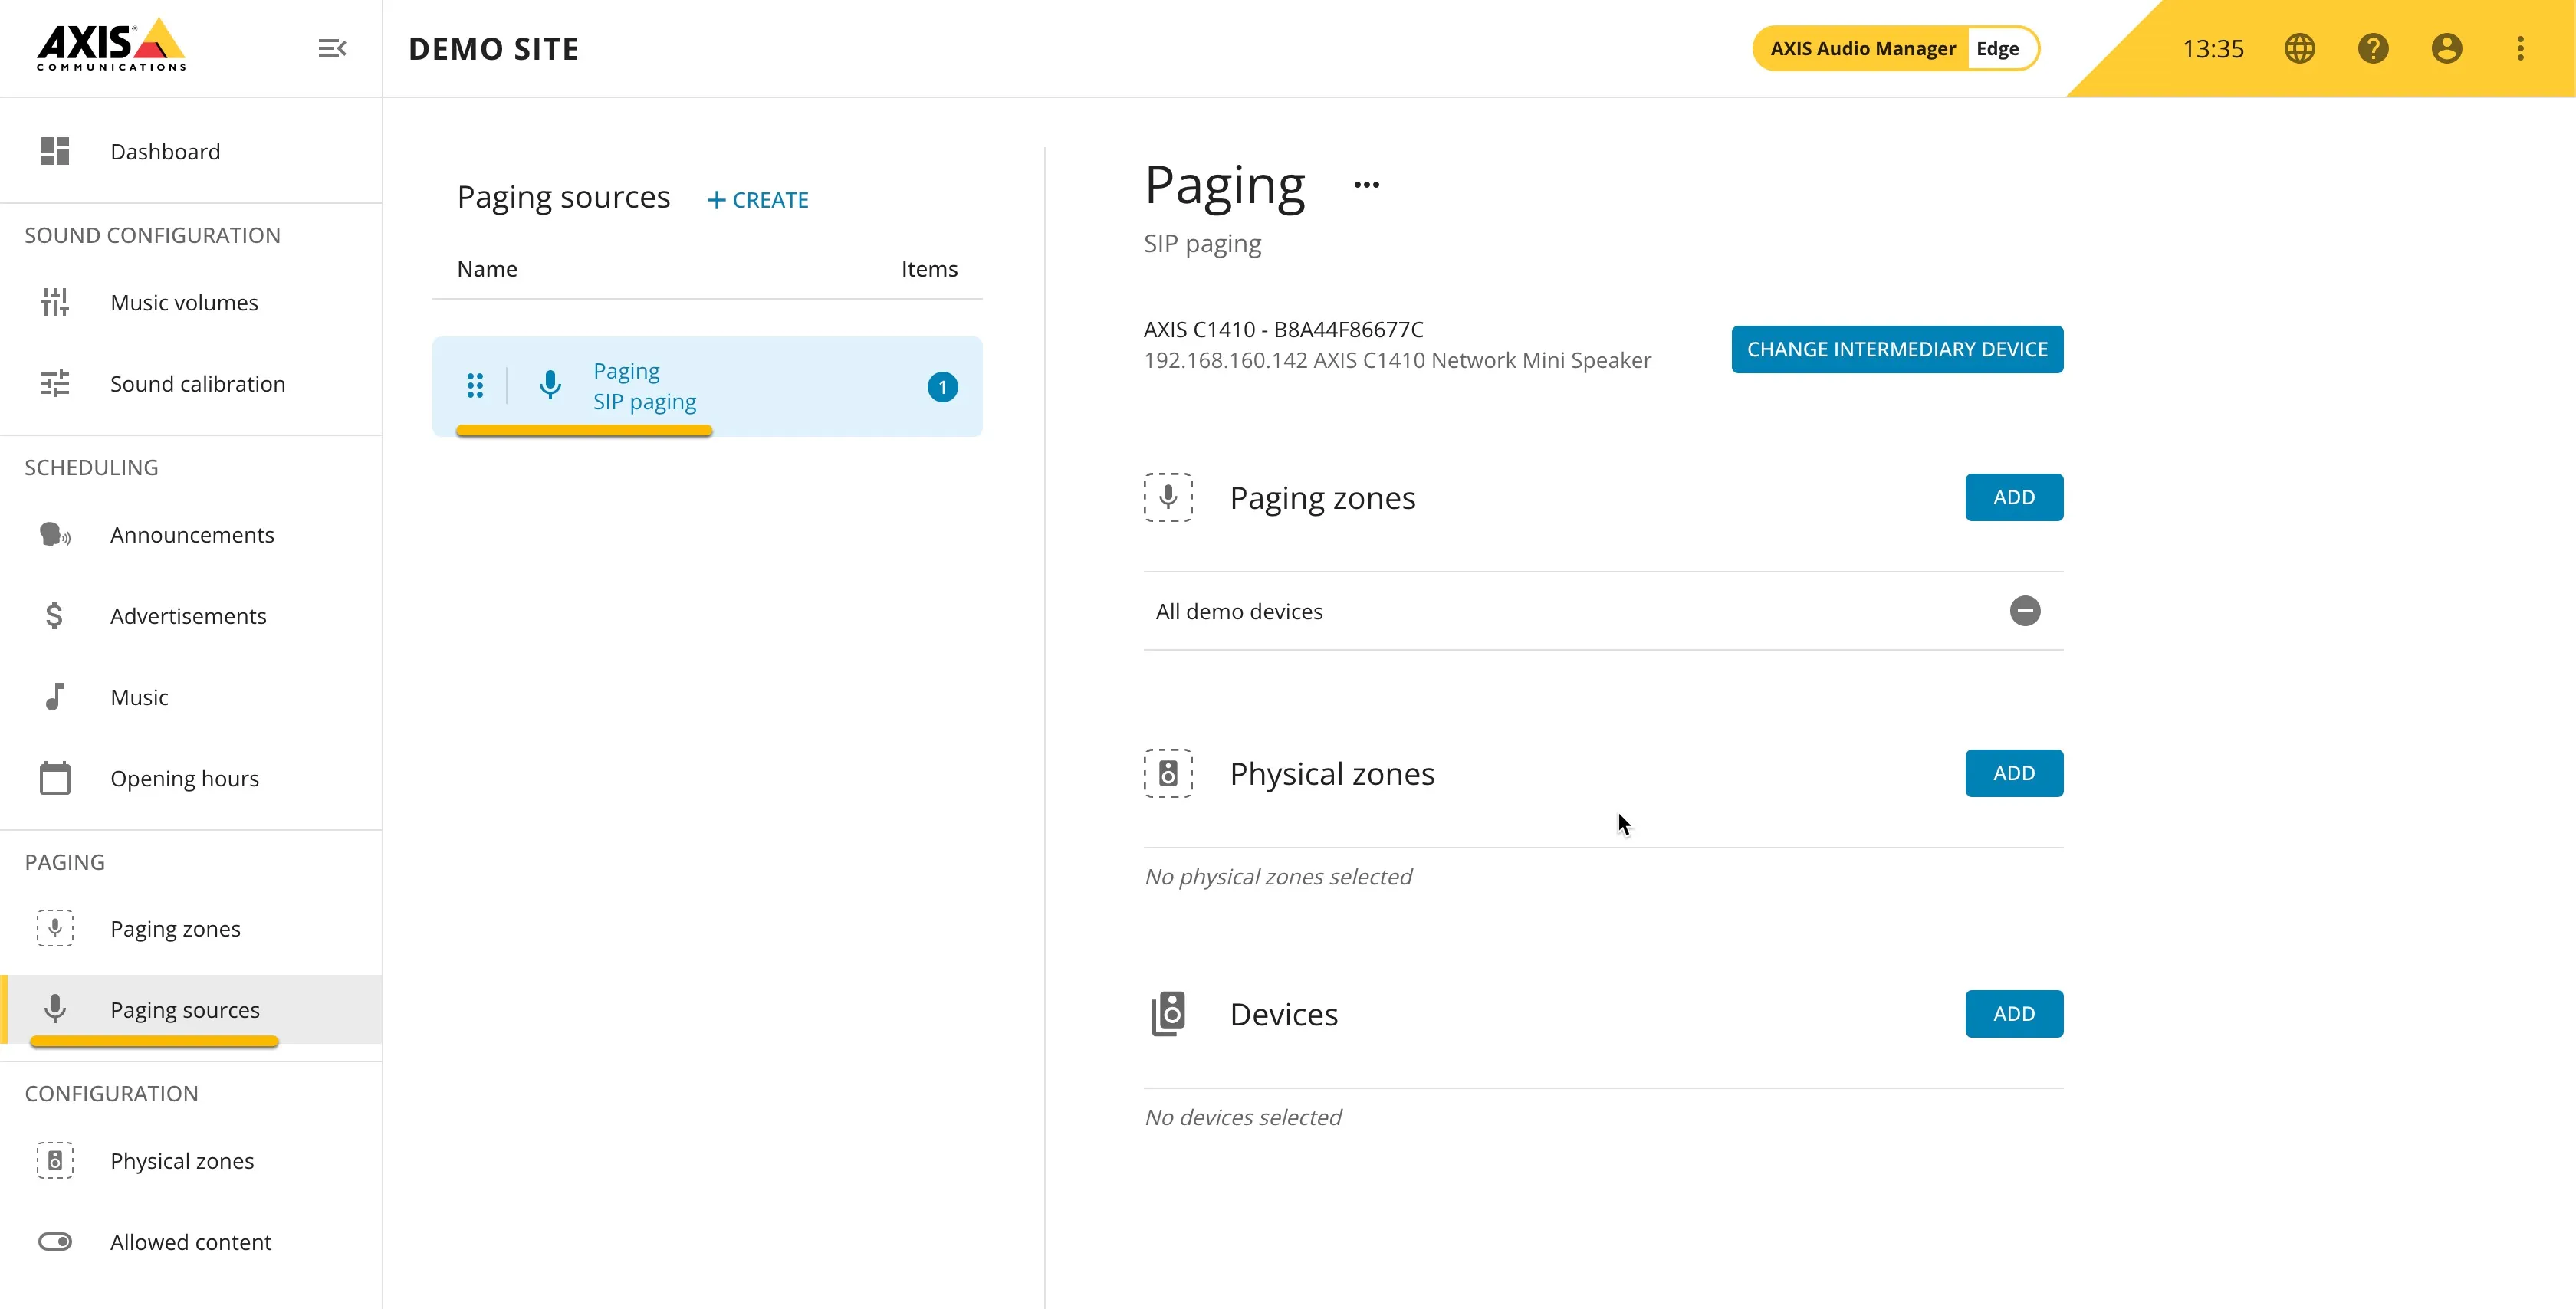Open Paging zones in sidebar
The height and width of the screenshot is (1309, 2576).
191,928
